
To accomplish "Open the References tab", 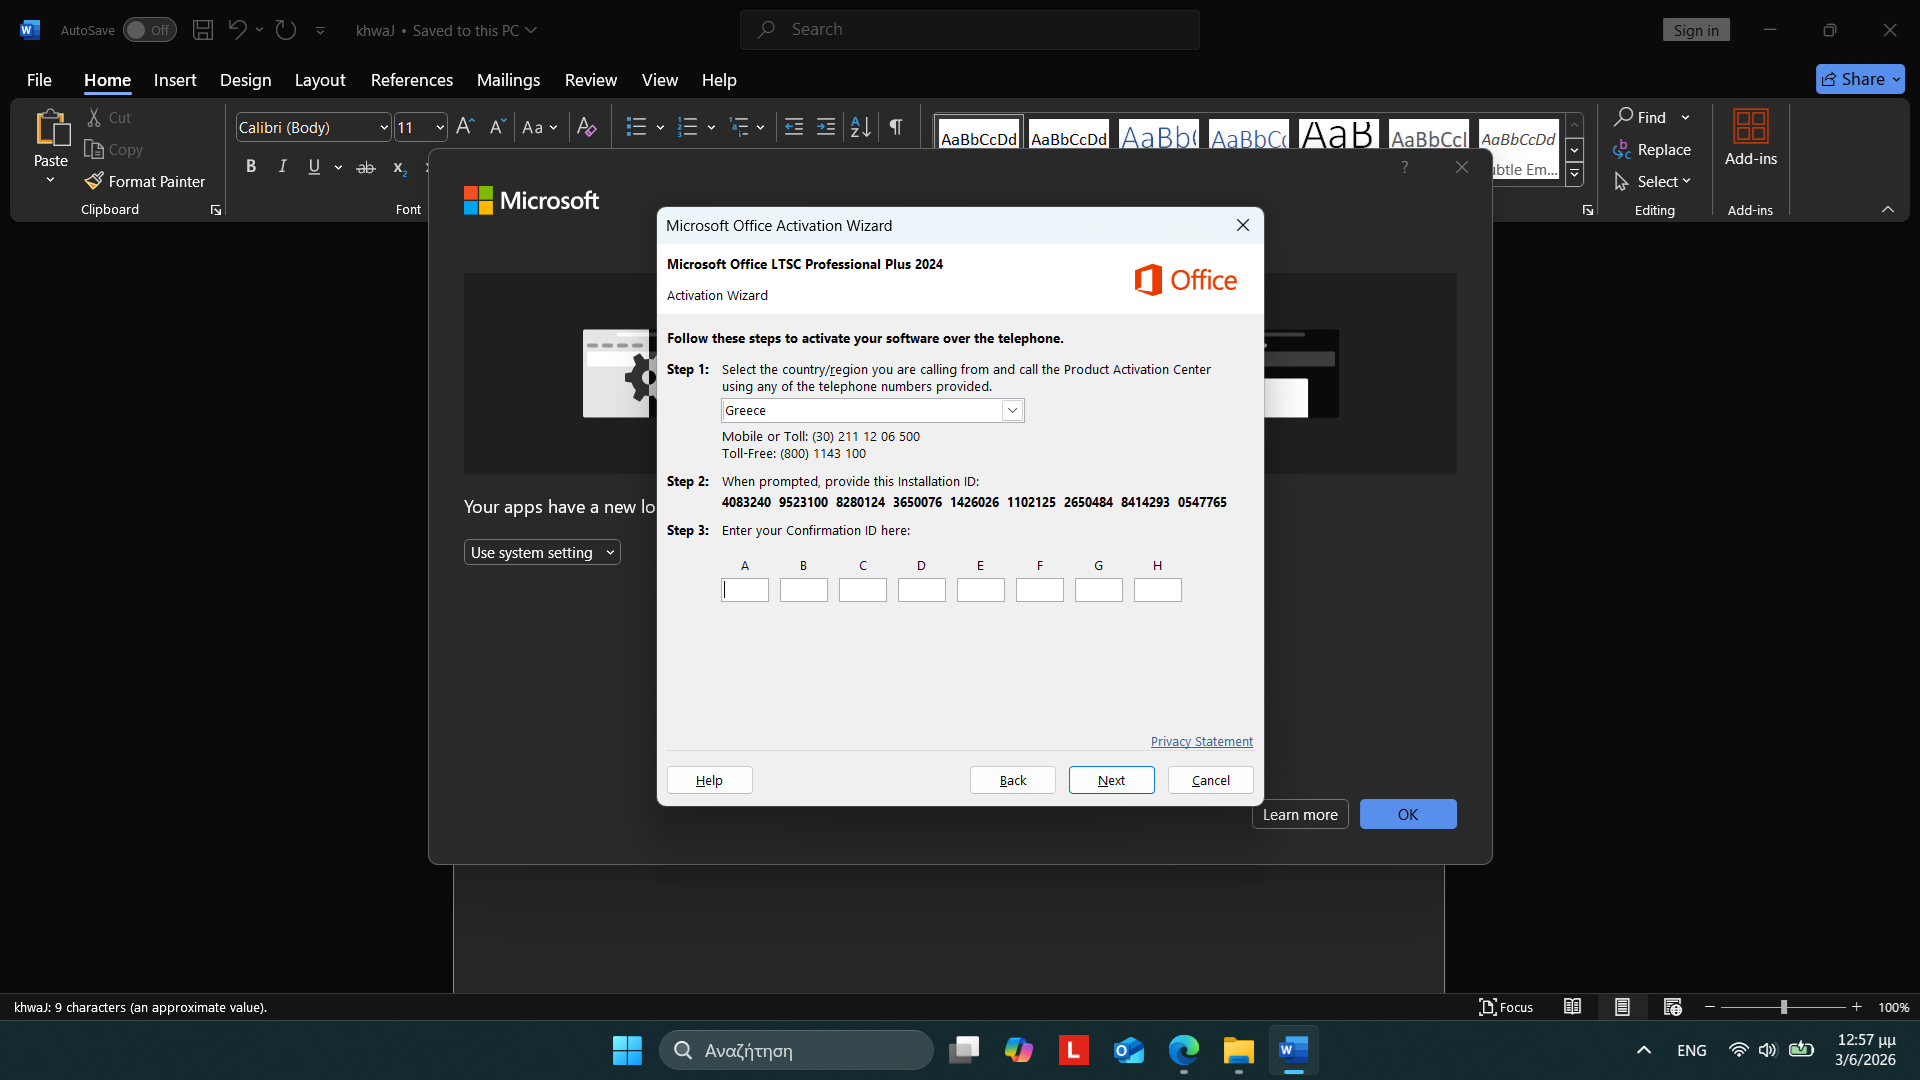I will click(412, 80).
